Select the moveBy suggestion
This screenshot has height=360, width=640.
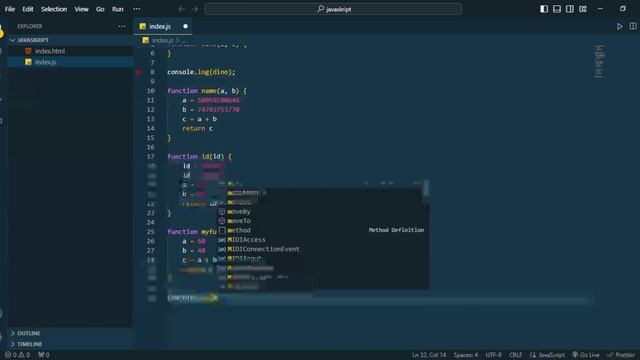[239, 211]
